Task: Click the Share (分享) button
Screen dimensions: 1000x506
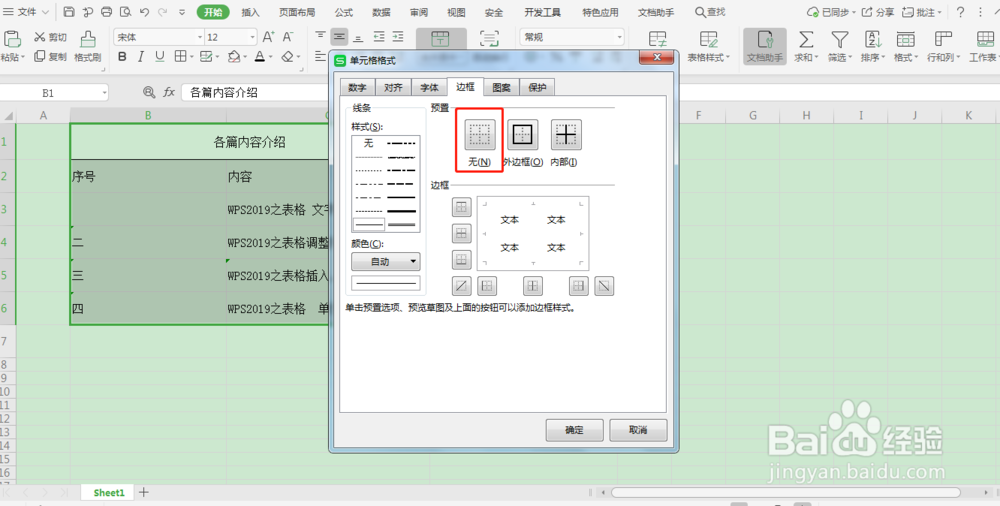Action: pyautogui.click(x=878, y=12)
